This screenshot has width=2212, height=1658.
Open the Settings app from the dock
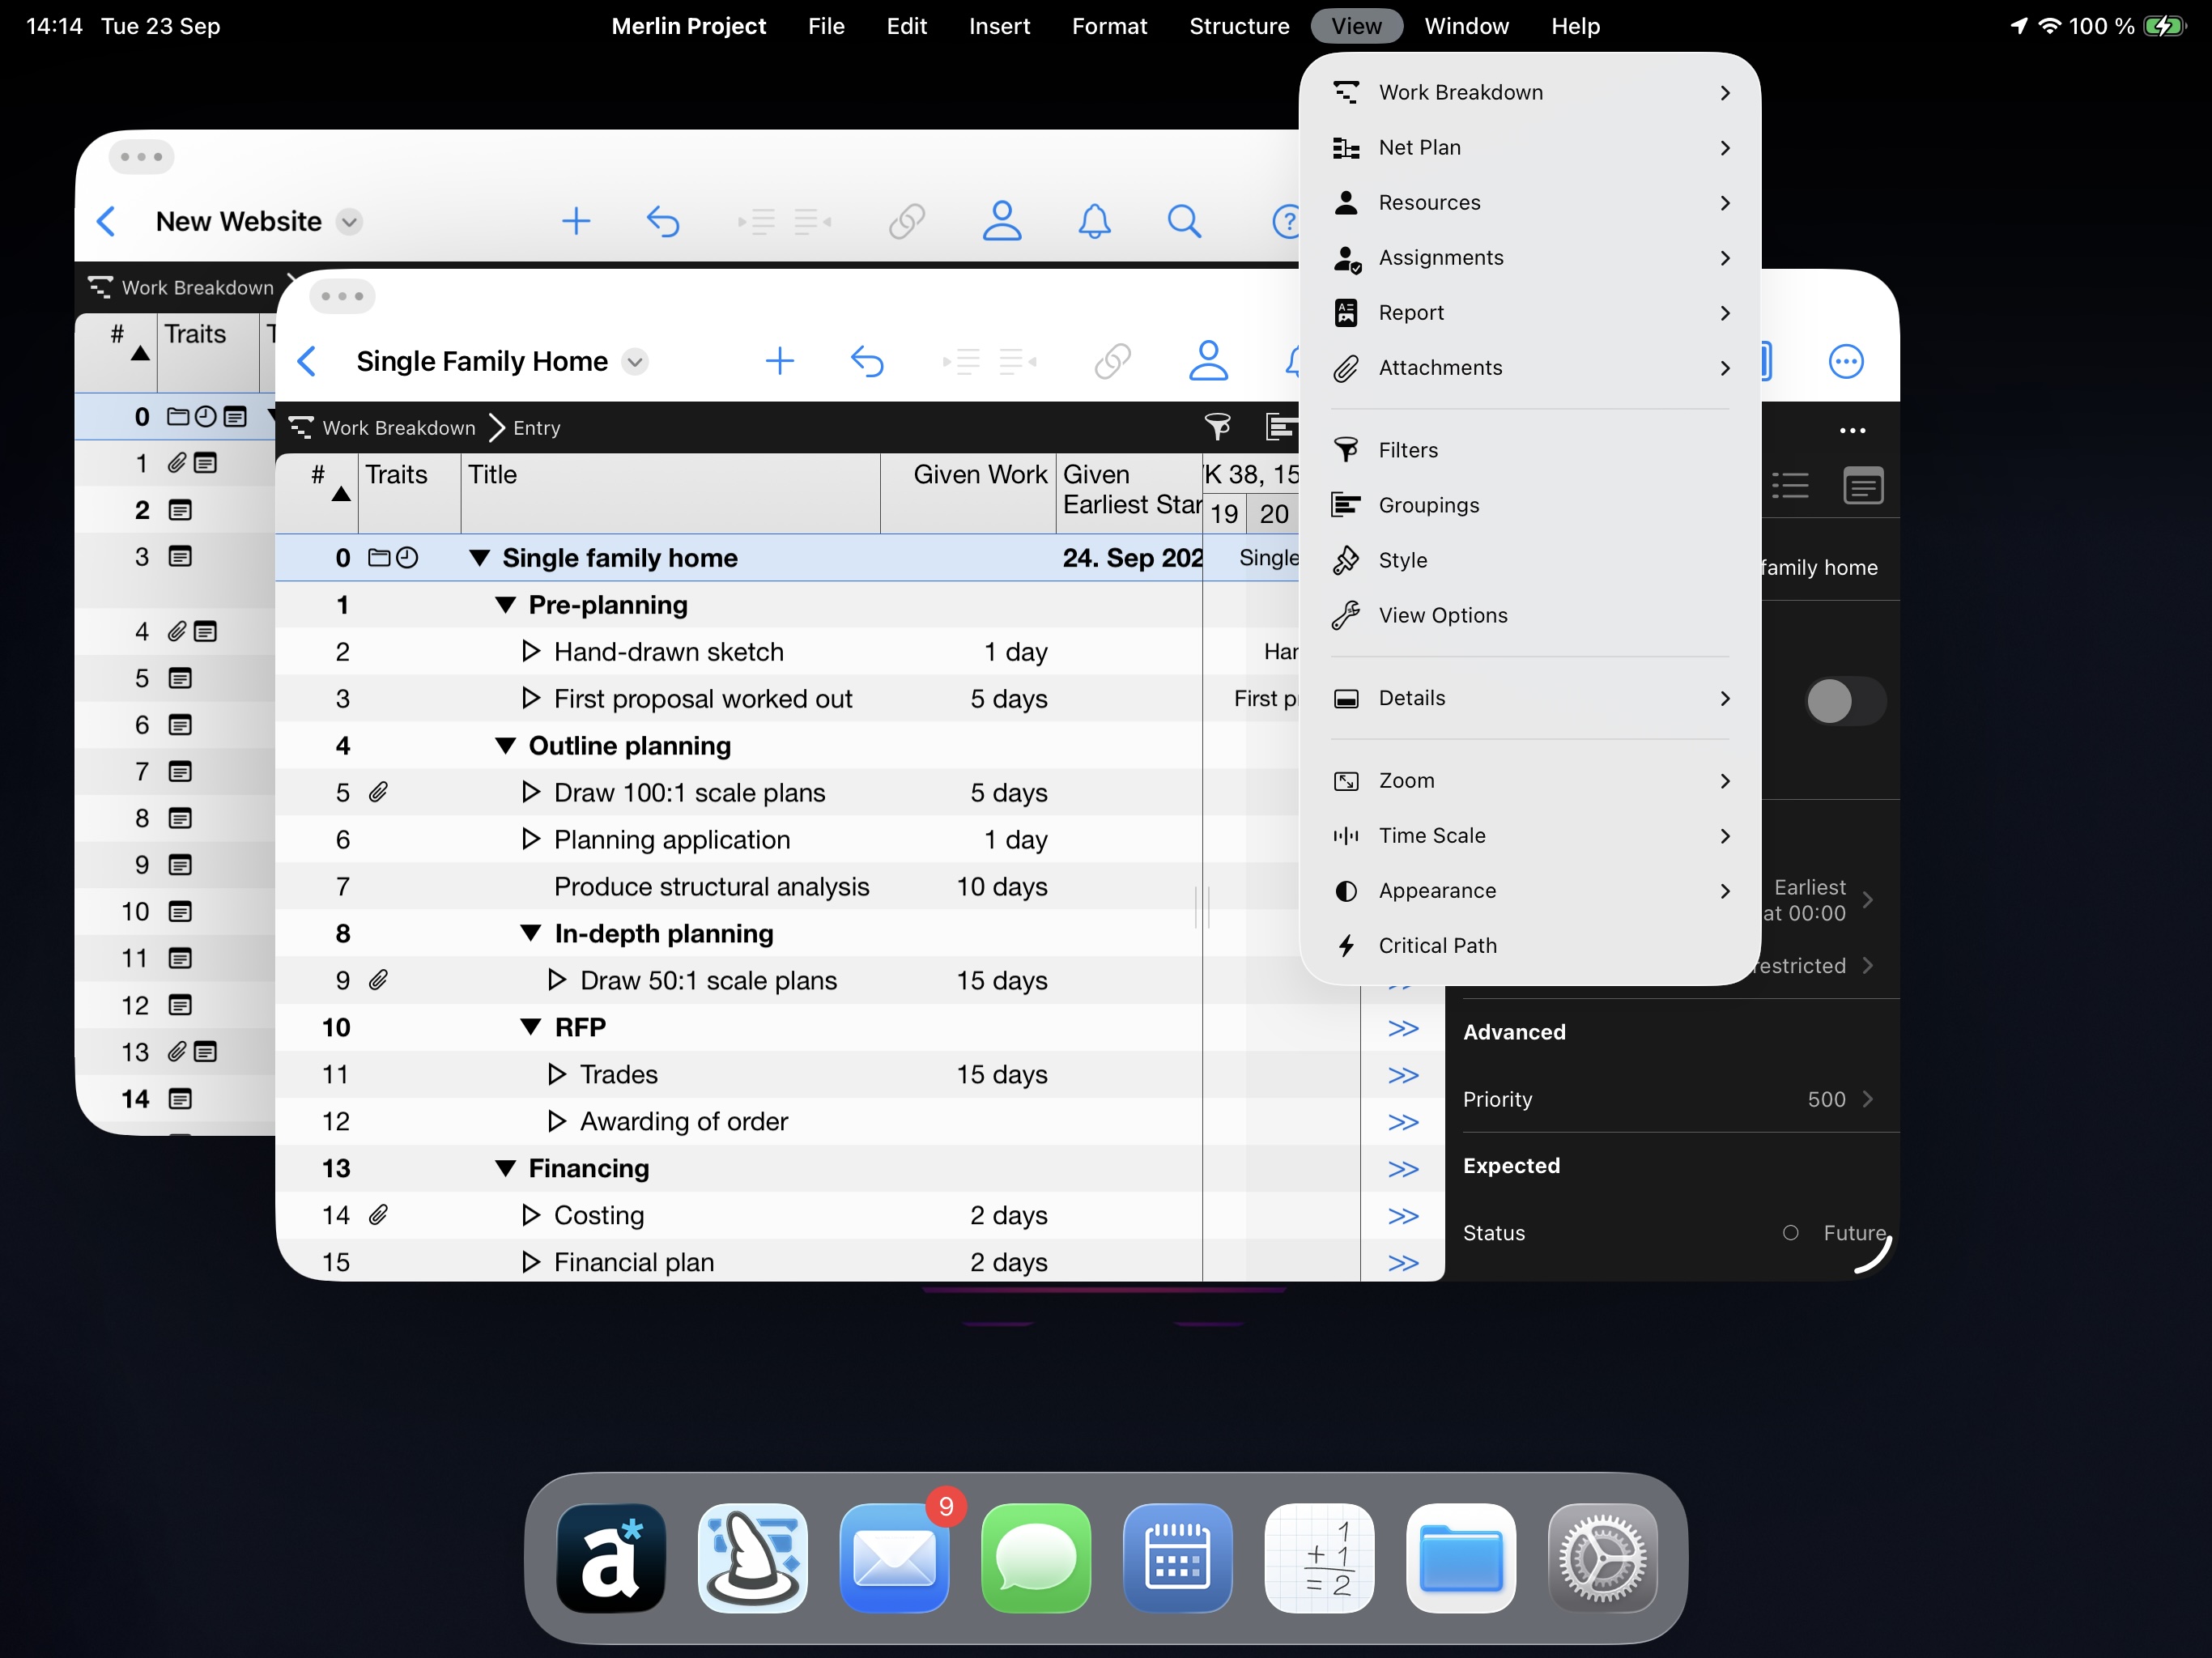pos(1603,1558)
